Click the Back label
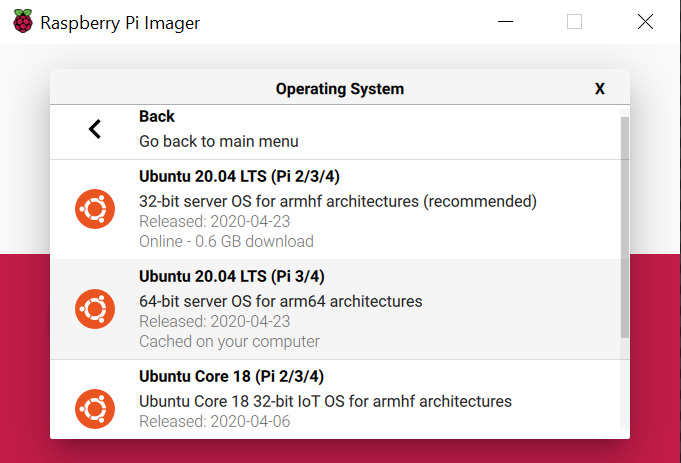681x463 pixels. click(157, 116)
